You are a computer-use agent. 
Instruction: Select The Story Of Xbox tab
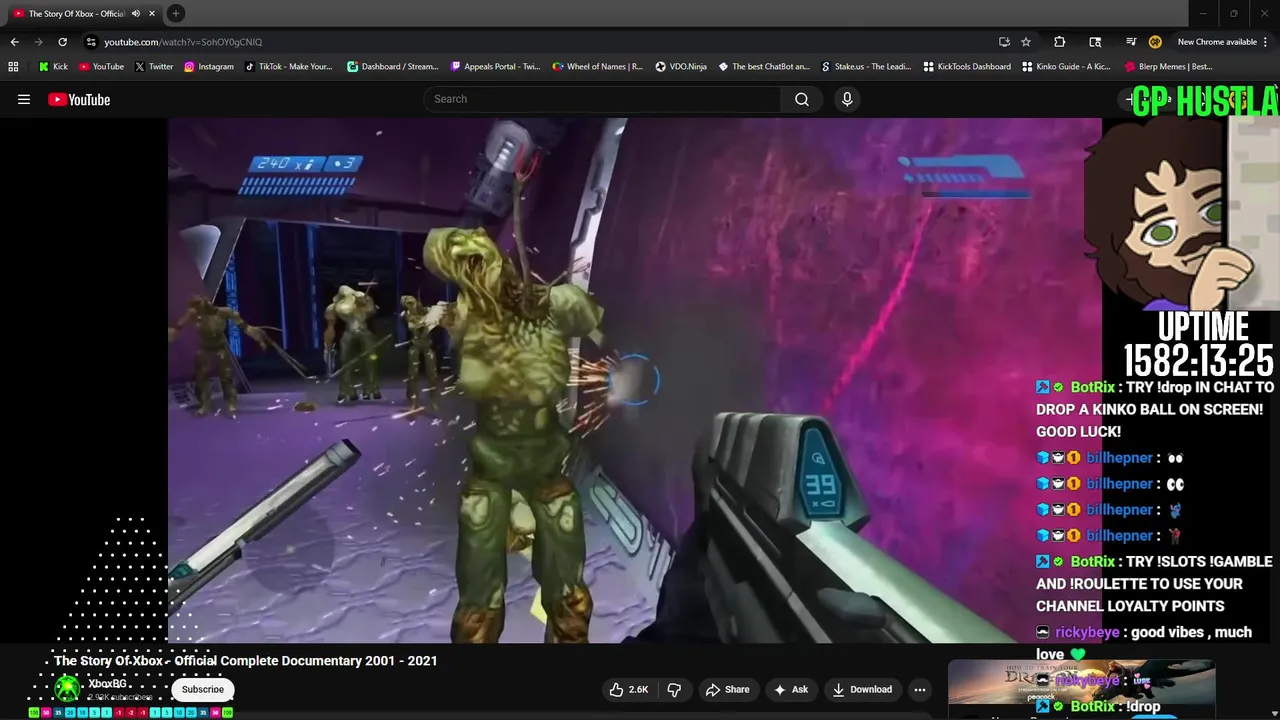(77, 14)
